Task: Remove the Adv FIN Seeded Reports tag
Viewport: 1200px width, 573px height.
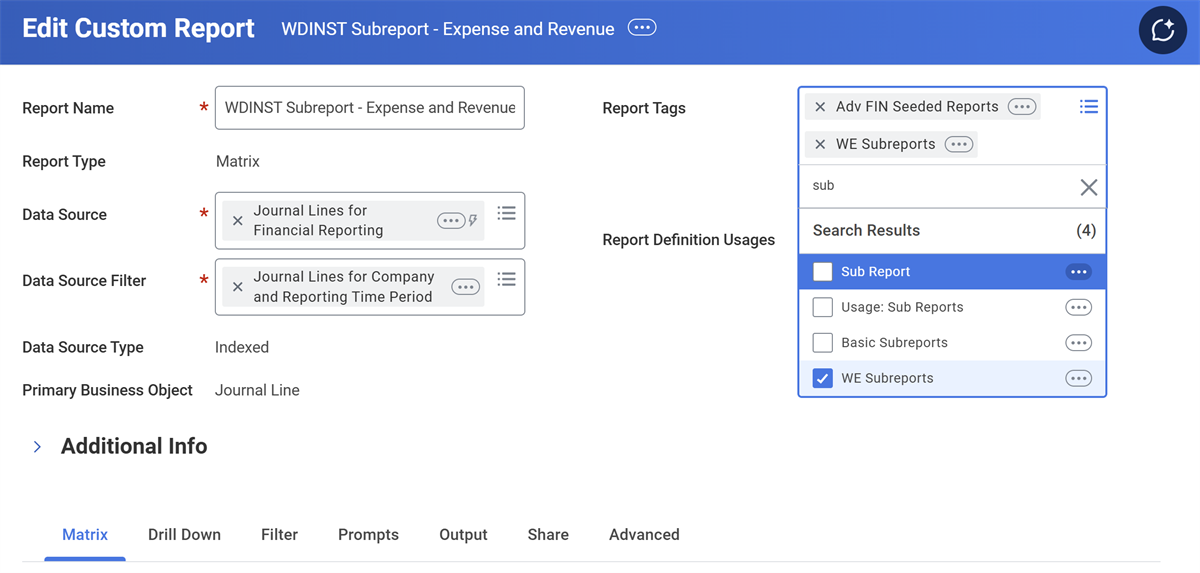Action: pos(820,107)
